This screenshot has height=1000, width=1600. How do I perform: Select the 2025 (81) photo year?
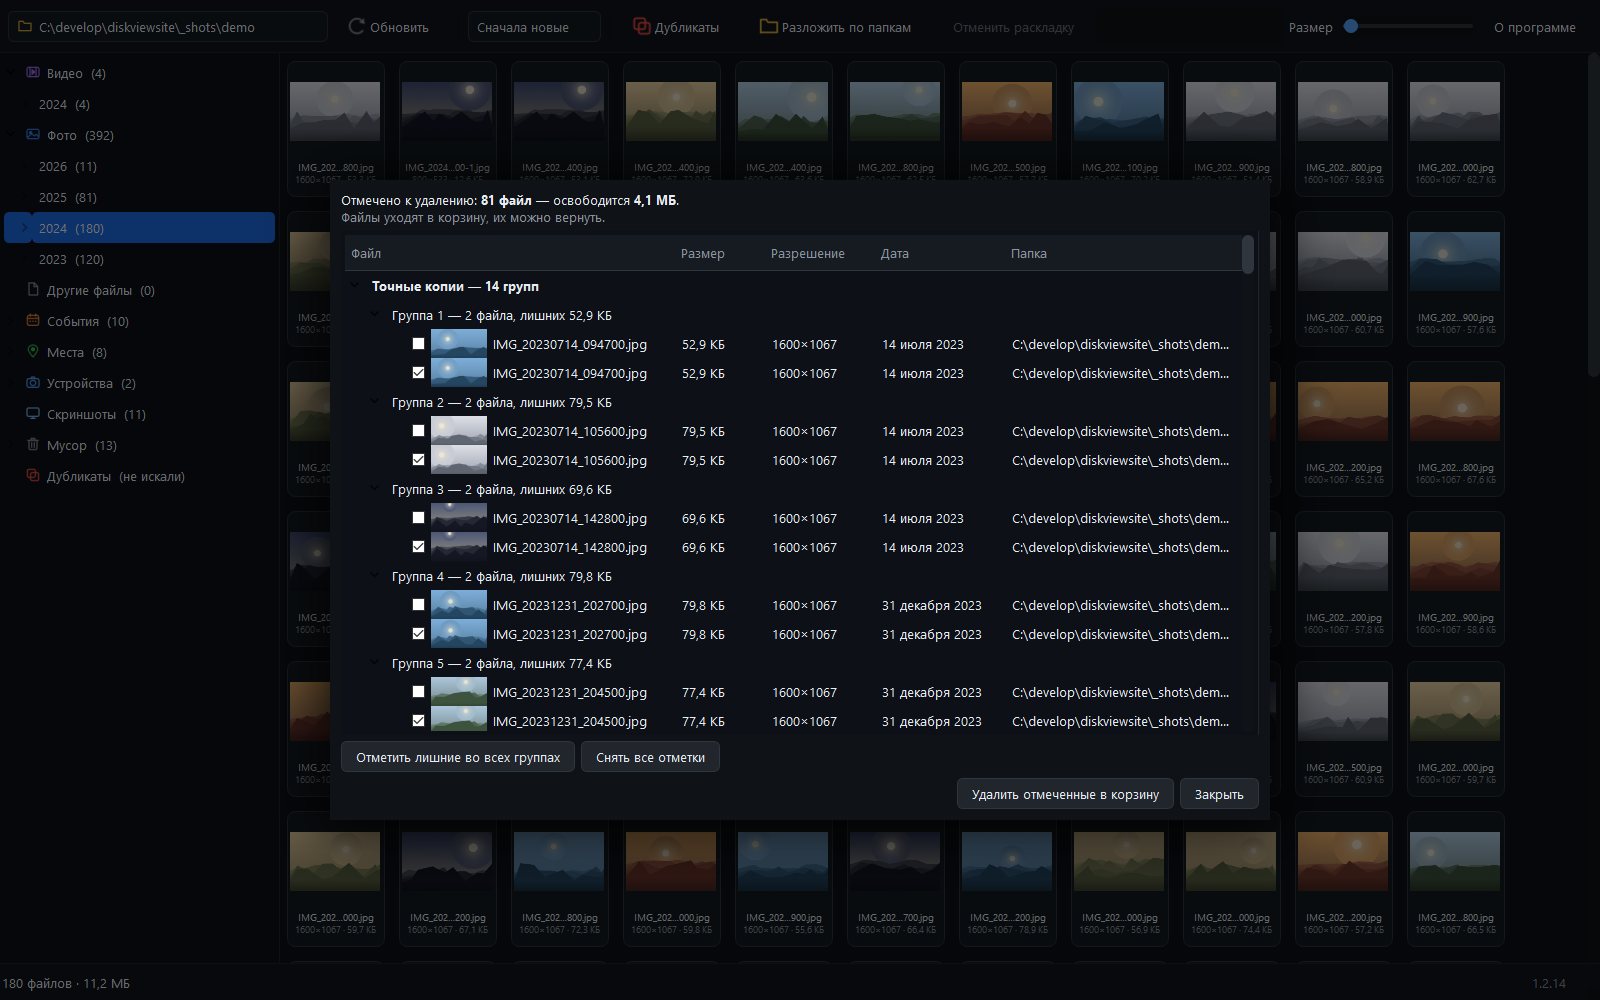point(140,197)
